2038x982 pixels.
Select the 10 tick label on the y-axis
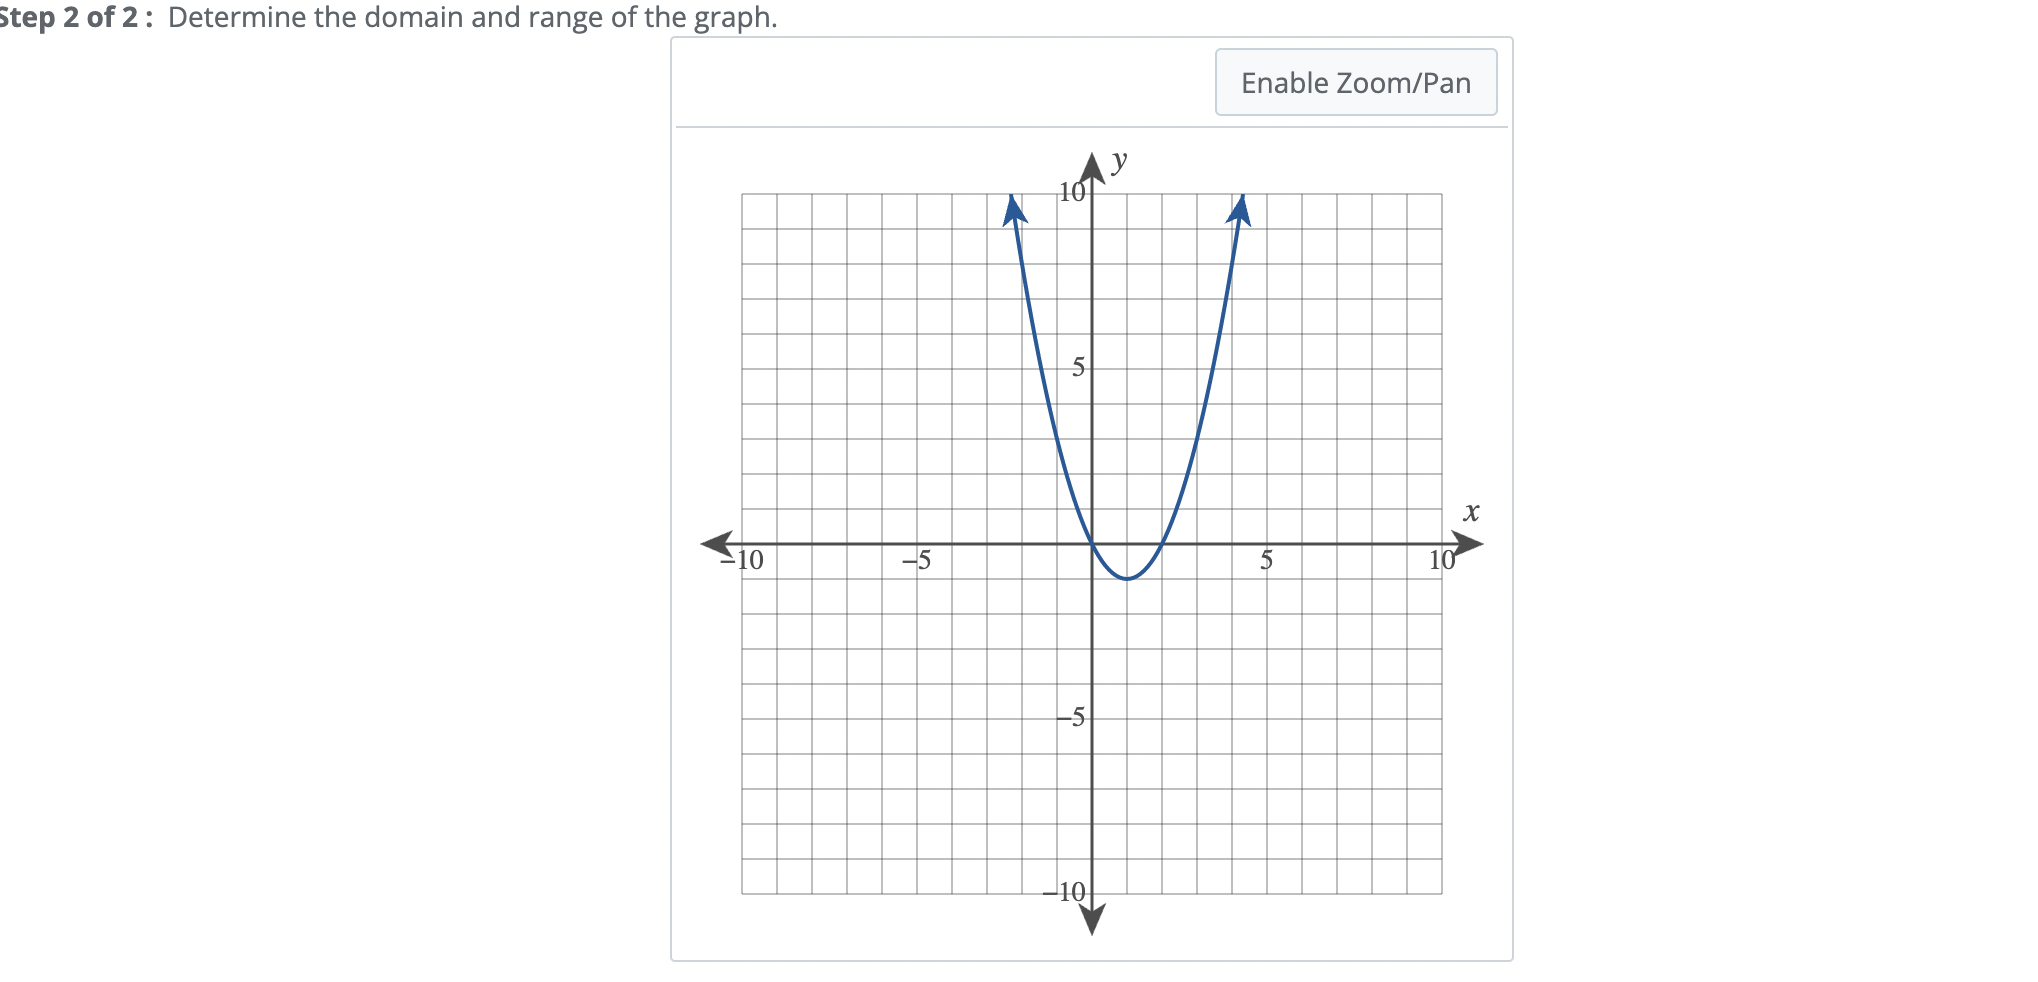click(1072, 191)
